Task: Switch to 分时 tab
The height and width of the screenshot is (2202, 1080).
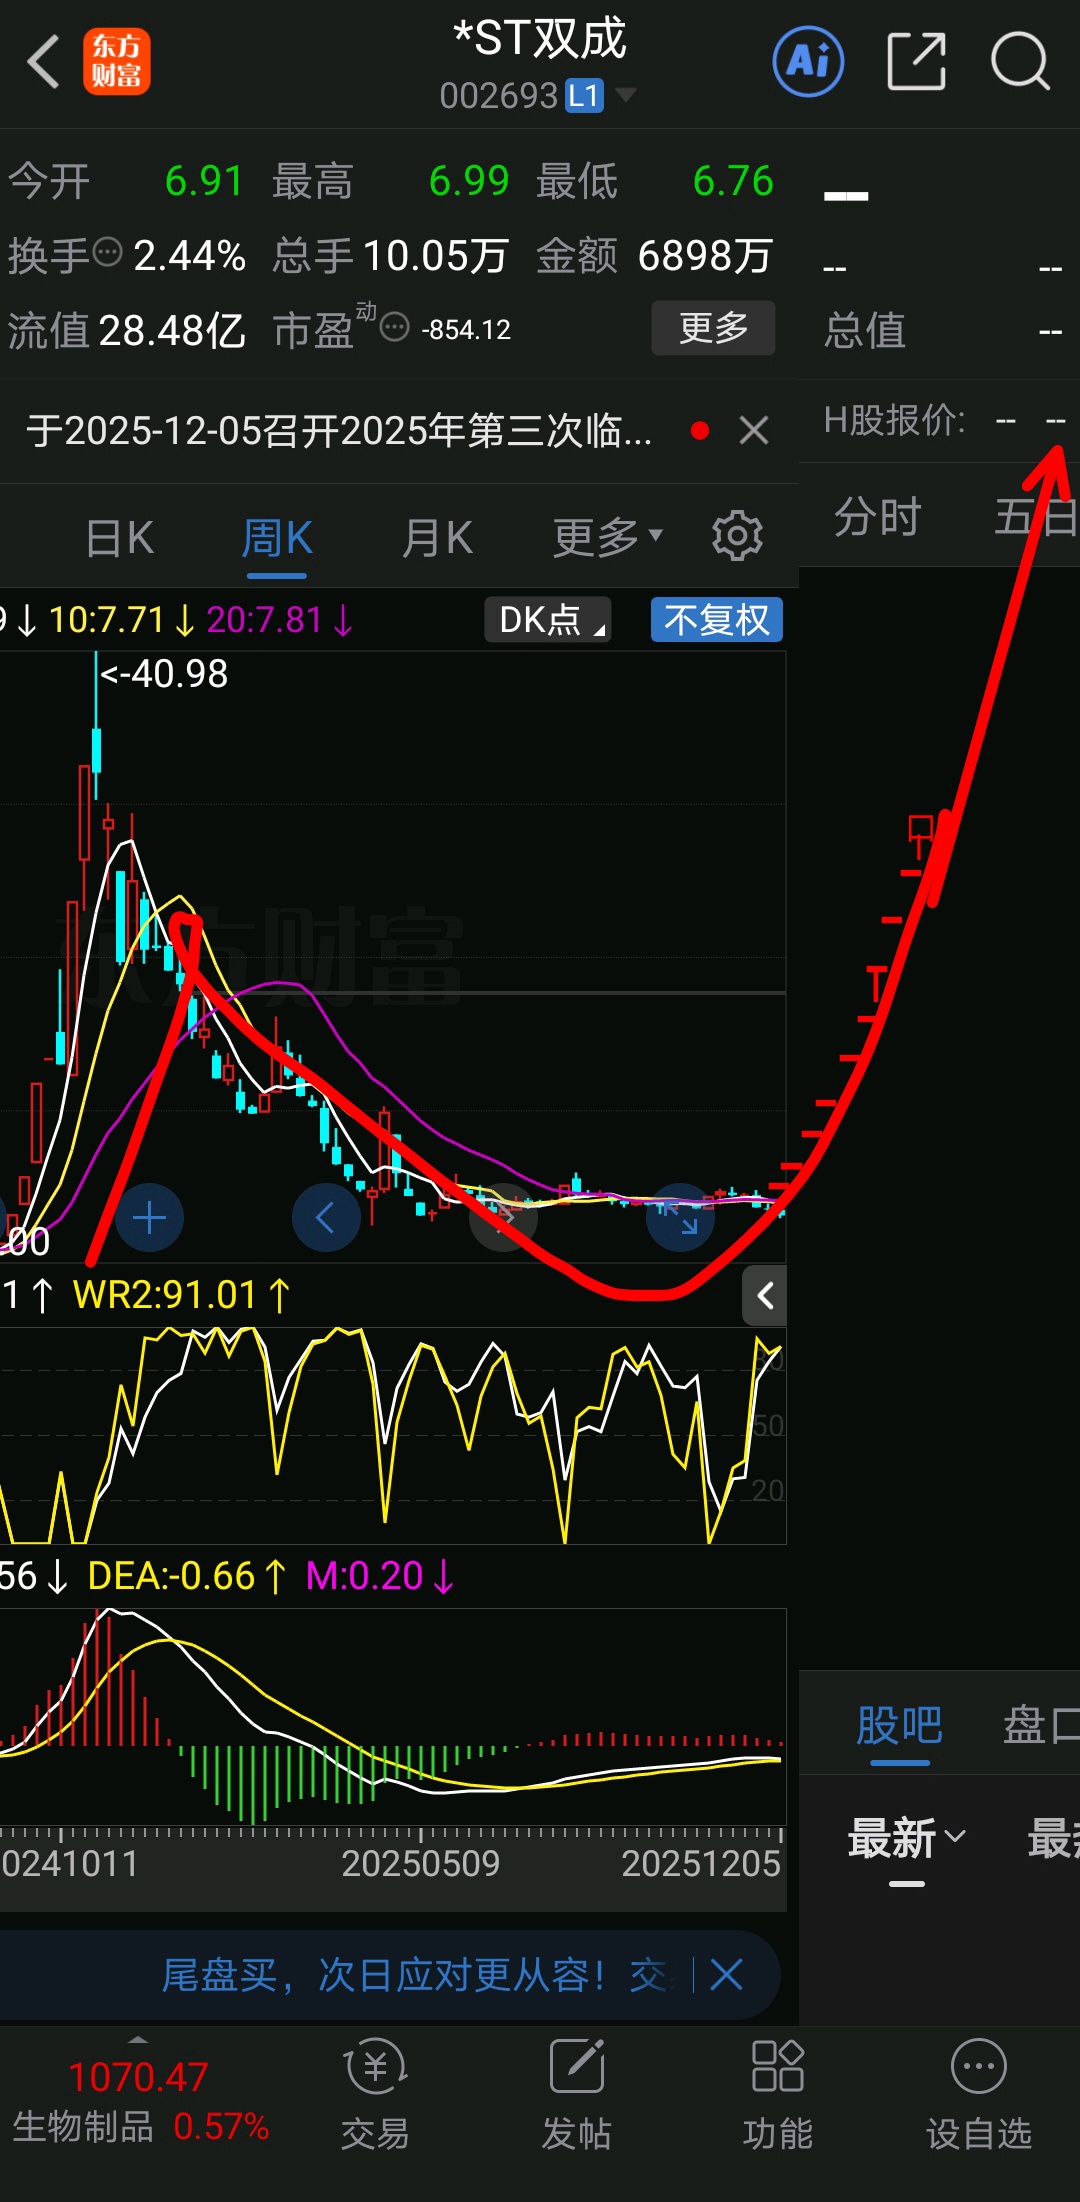Action: coord(878,517)
